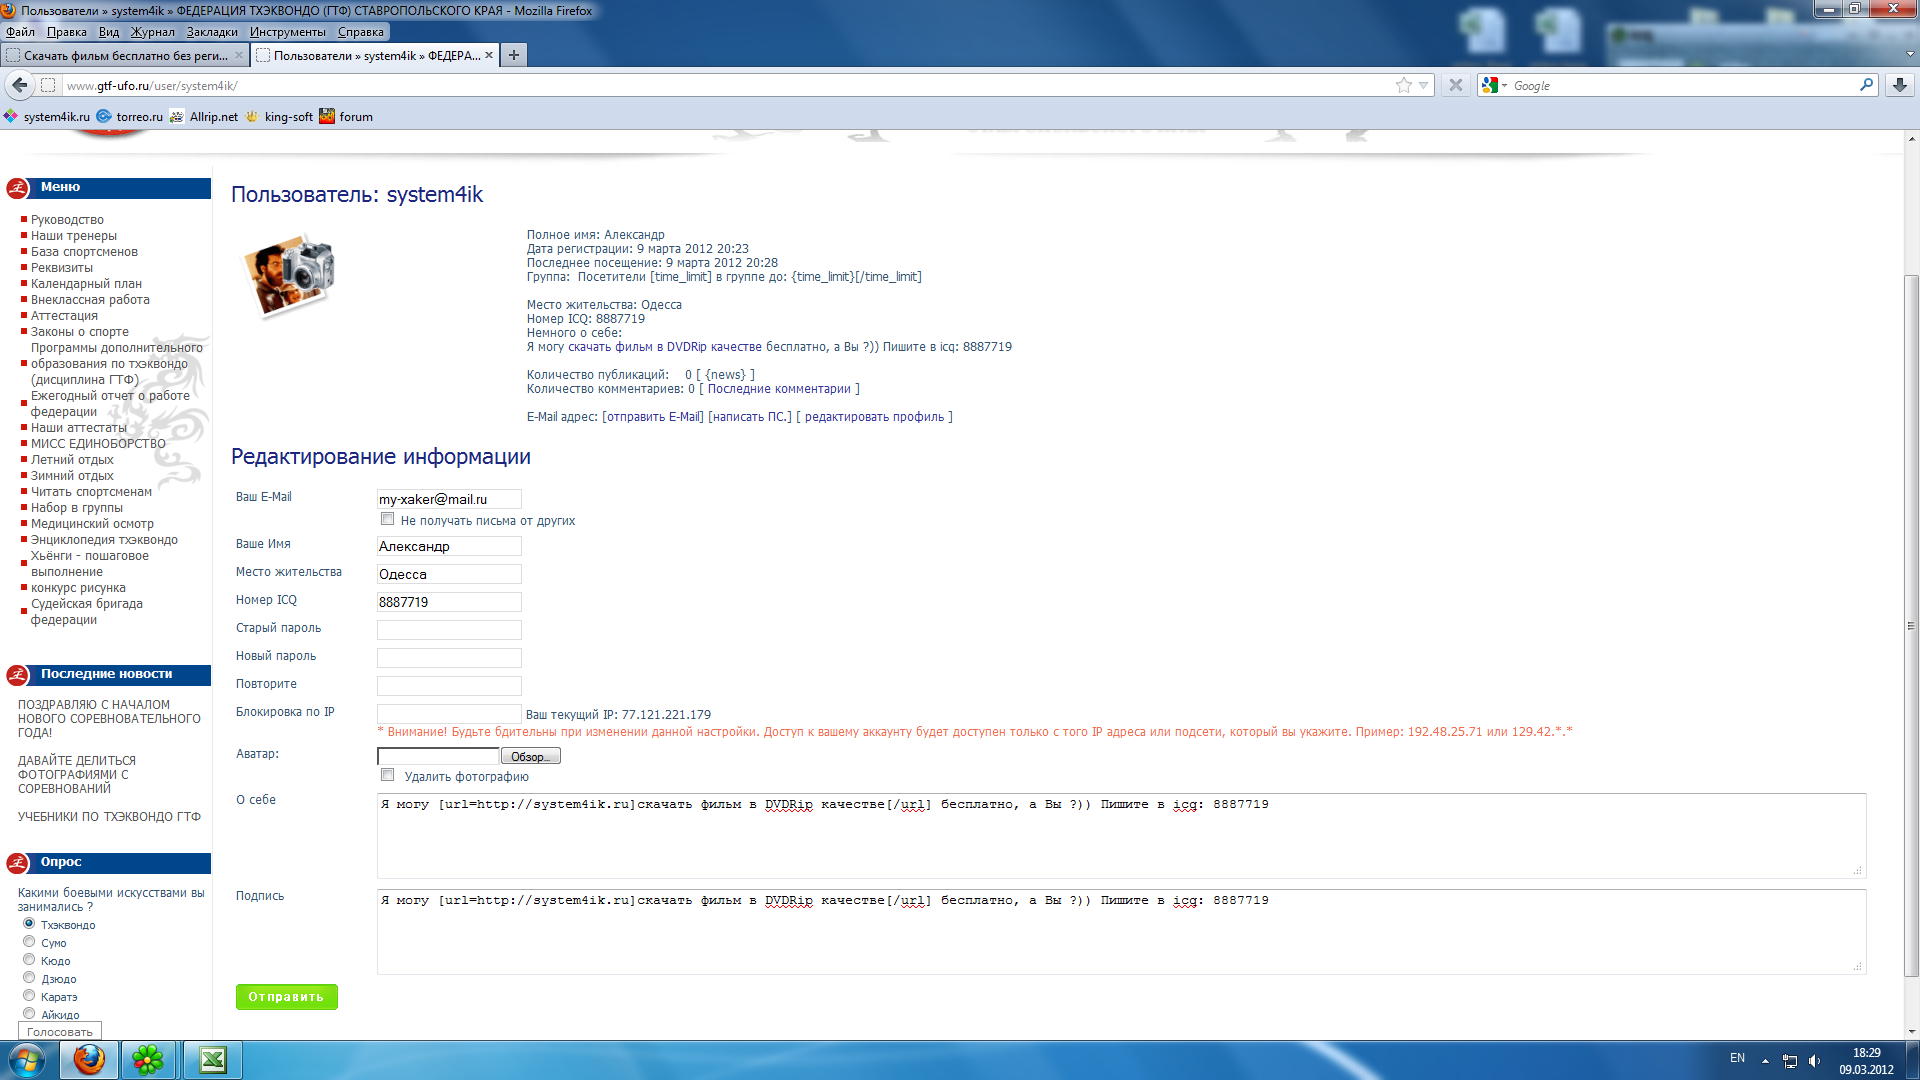Viewport: 1920px width, 1080px height.
Task: Open the Закладки menu
Action: click(x=212, y=32)
